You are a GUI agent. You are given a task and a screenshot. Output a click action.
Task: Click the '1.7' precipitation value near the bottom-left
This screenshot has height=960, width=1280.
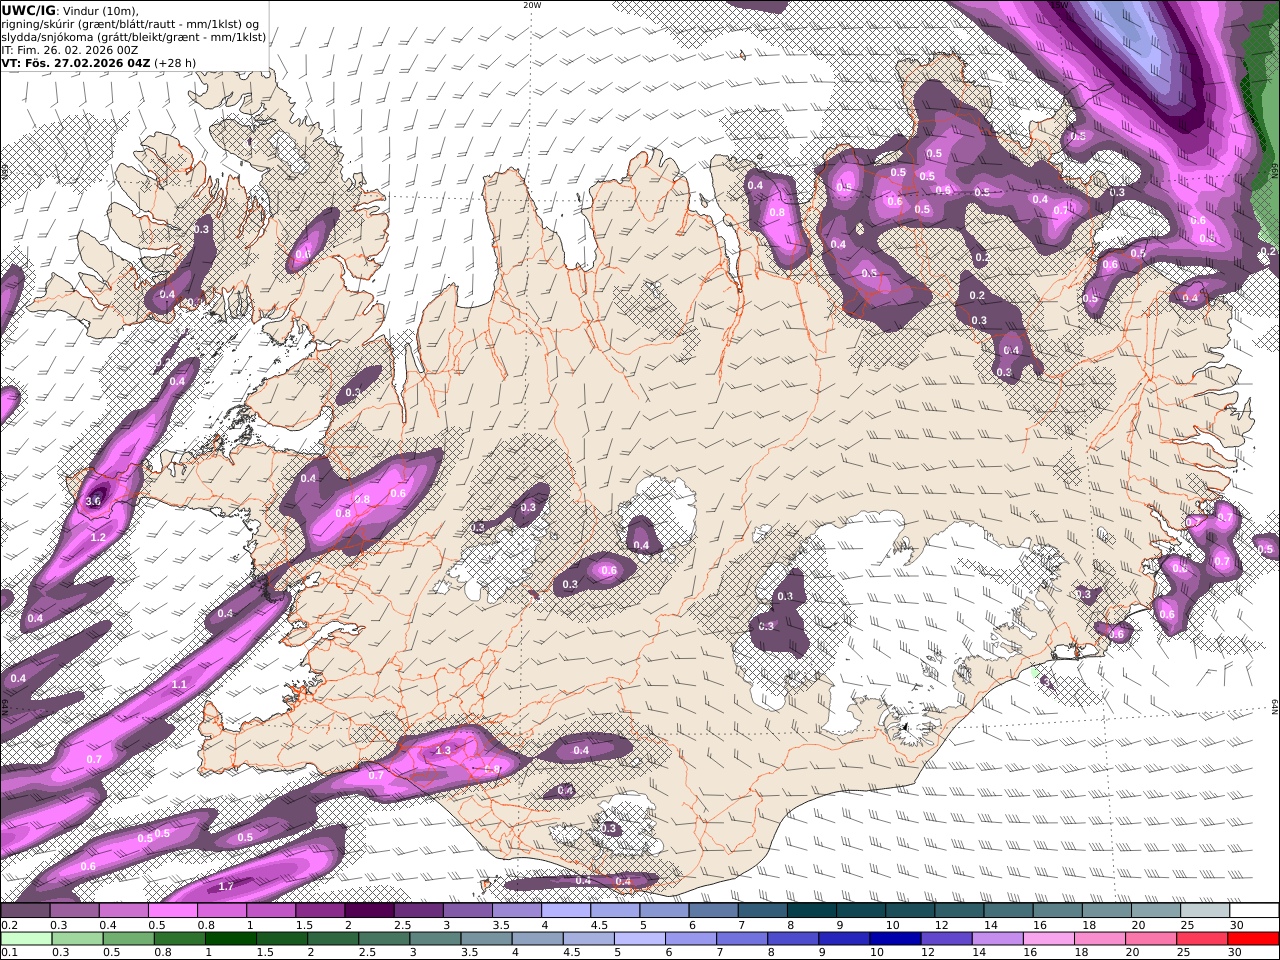click(226, 886)
